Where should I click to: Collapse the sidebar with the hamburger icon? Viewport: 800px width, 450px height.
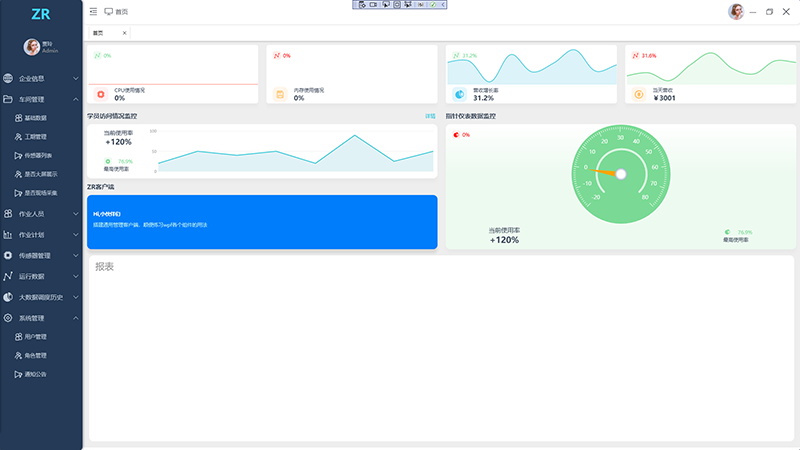click(93, 11)
